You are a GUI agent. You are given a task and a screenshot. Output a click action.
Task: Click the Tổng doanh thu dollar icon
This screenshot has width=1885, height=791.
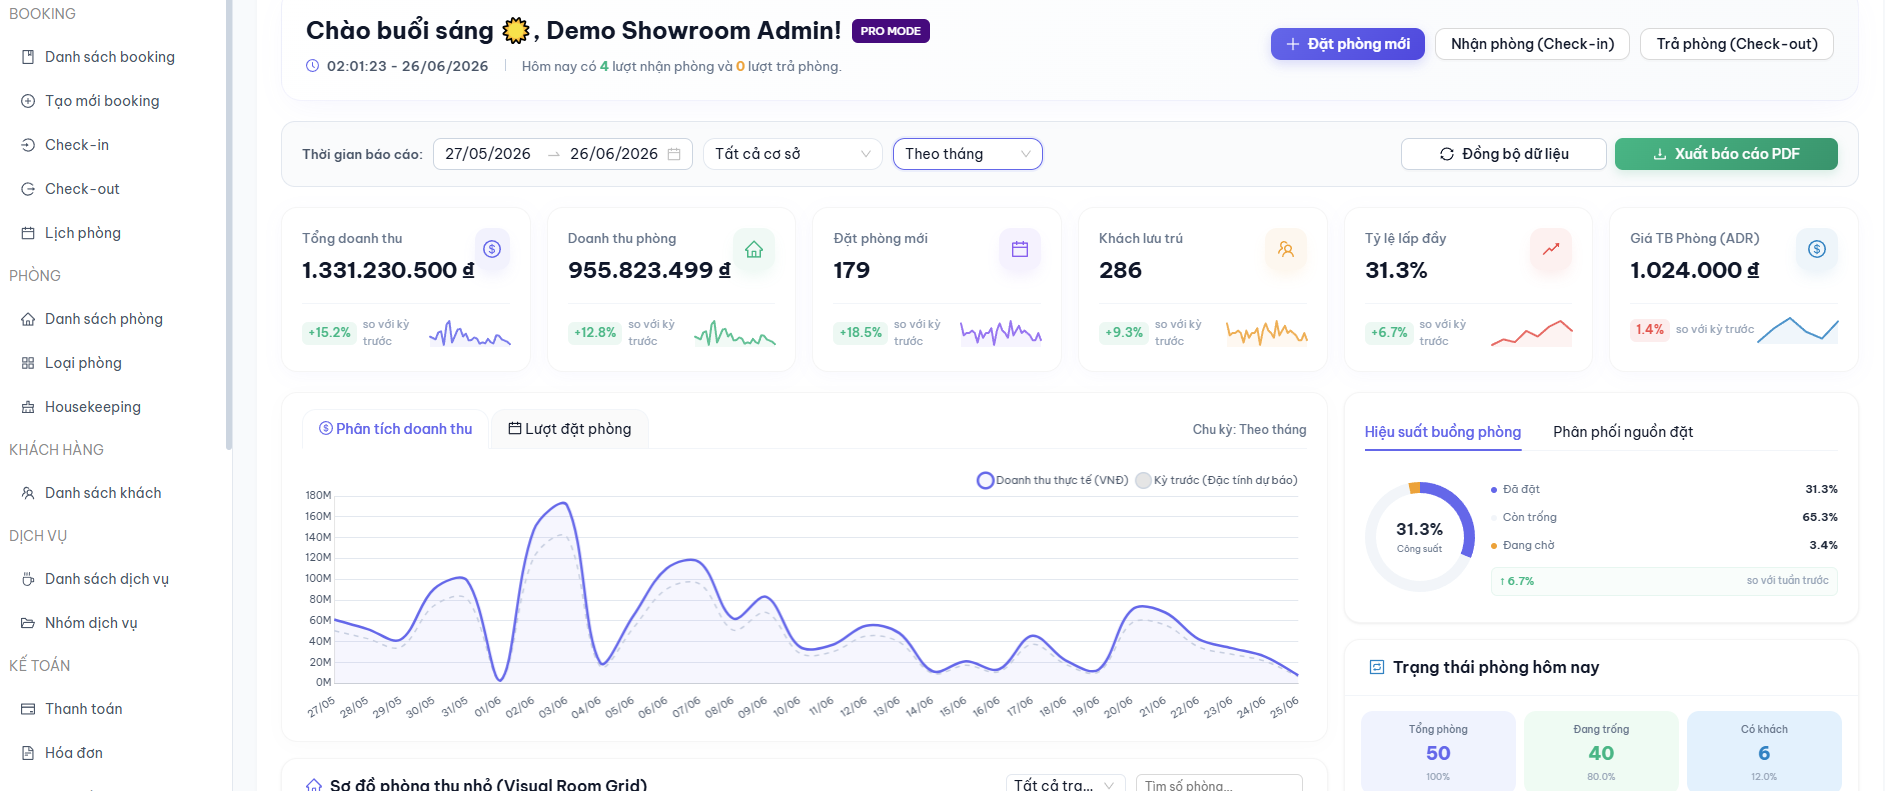coord(492,249)
